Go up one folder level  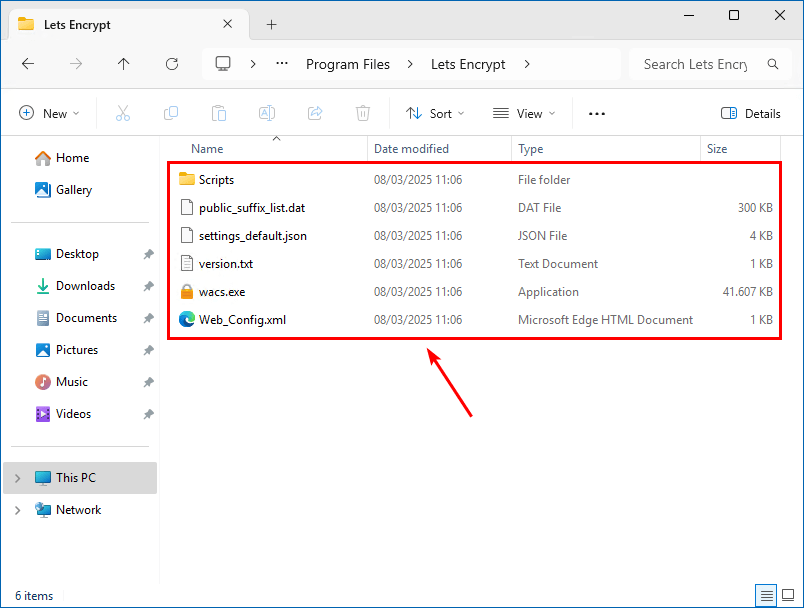[124, 64]
